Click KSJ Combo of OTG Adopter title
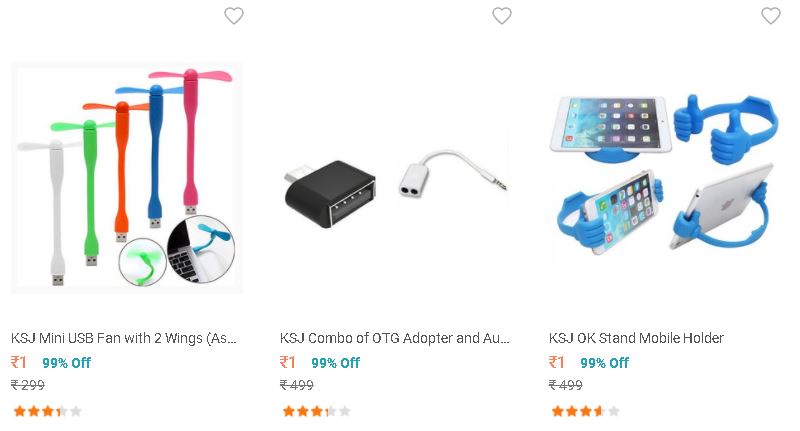 (394, 338)
